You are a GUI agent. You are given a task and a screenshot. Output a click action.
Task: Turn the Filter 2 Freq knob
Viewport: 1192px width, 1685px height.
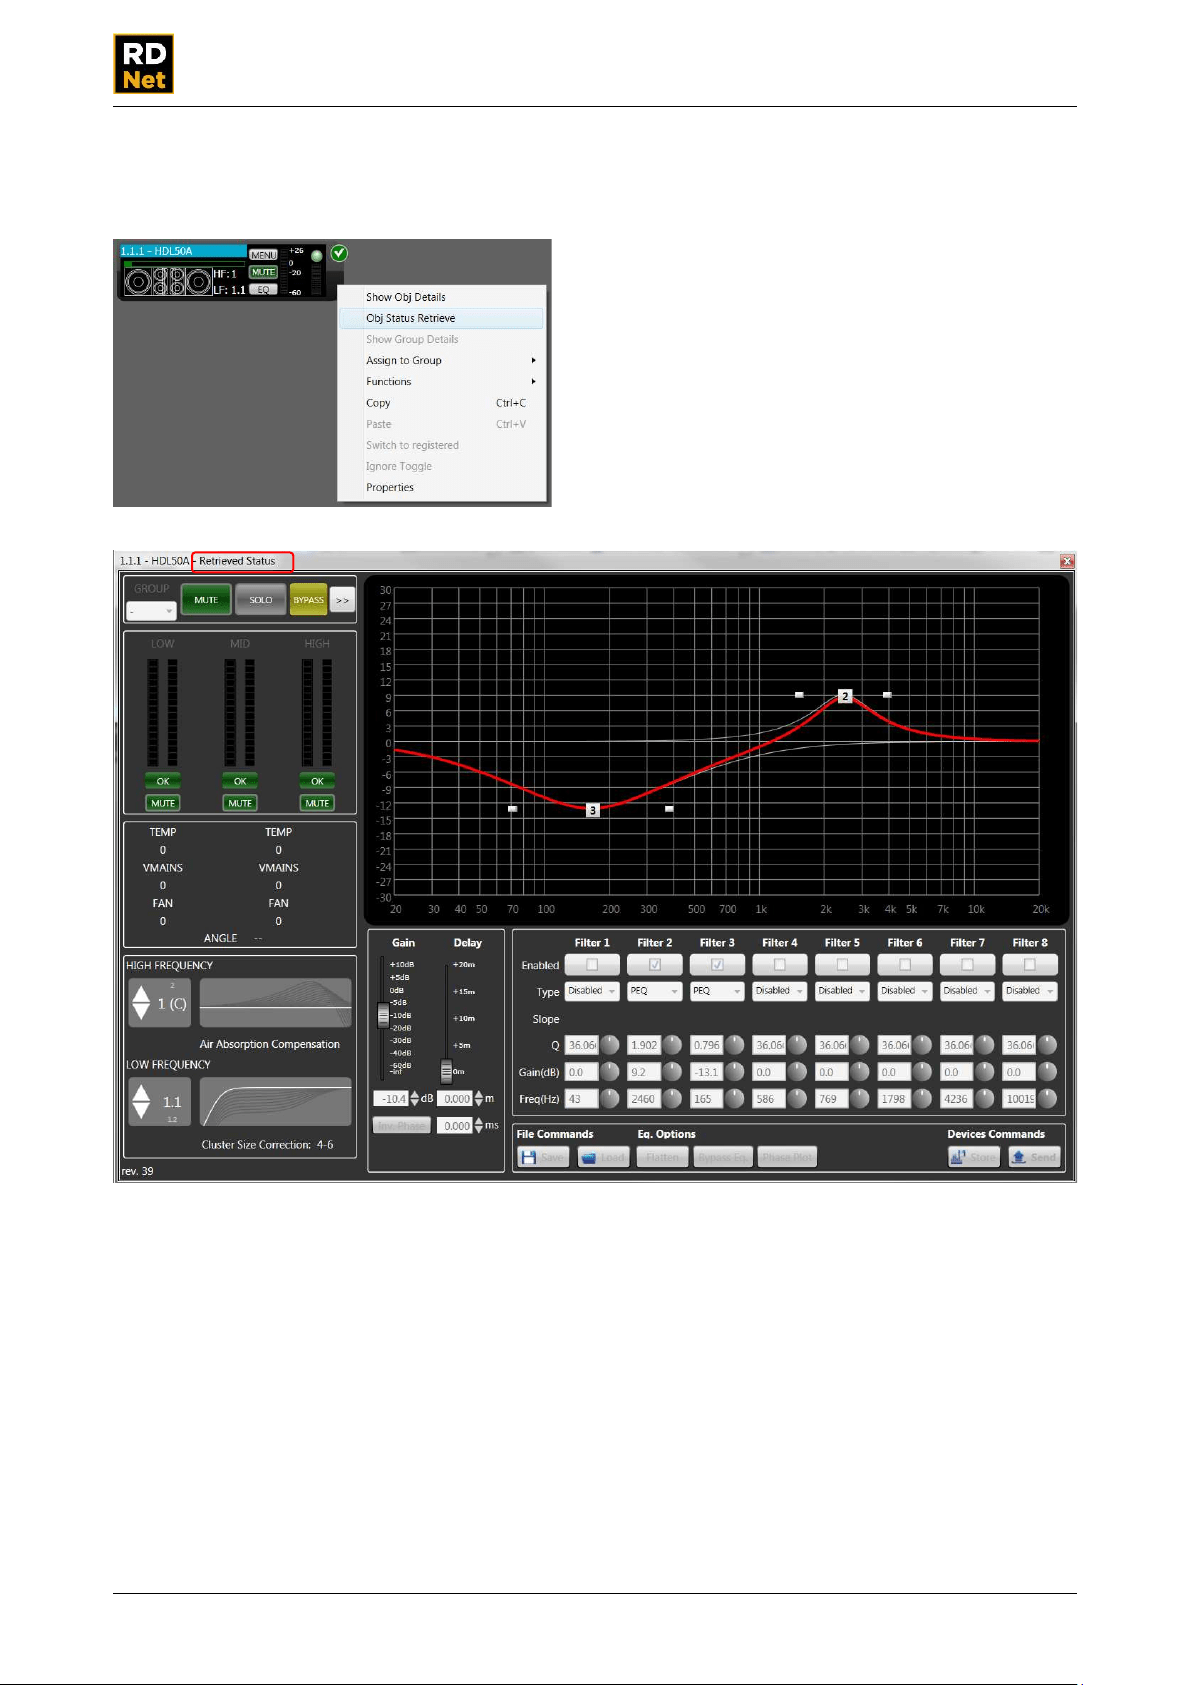pyautogui.click(x=672, y=1099)
